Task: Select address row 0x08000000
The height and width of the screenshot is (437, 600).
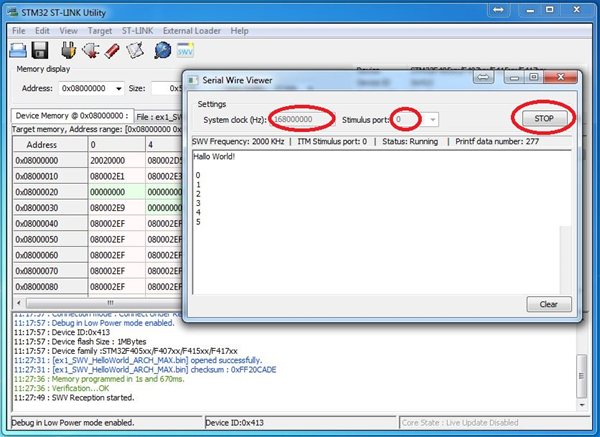Action: [x=50, y=160]
